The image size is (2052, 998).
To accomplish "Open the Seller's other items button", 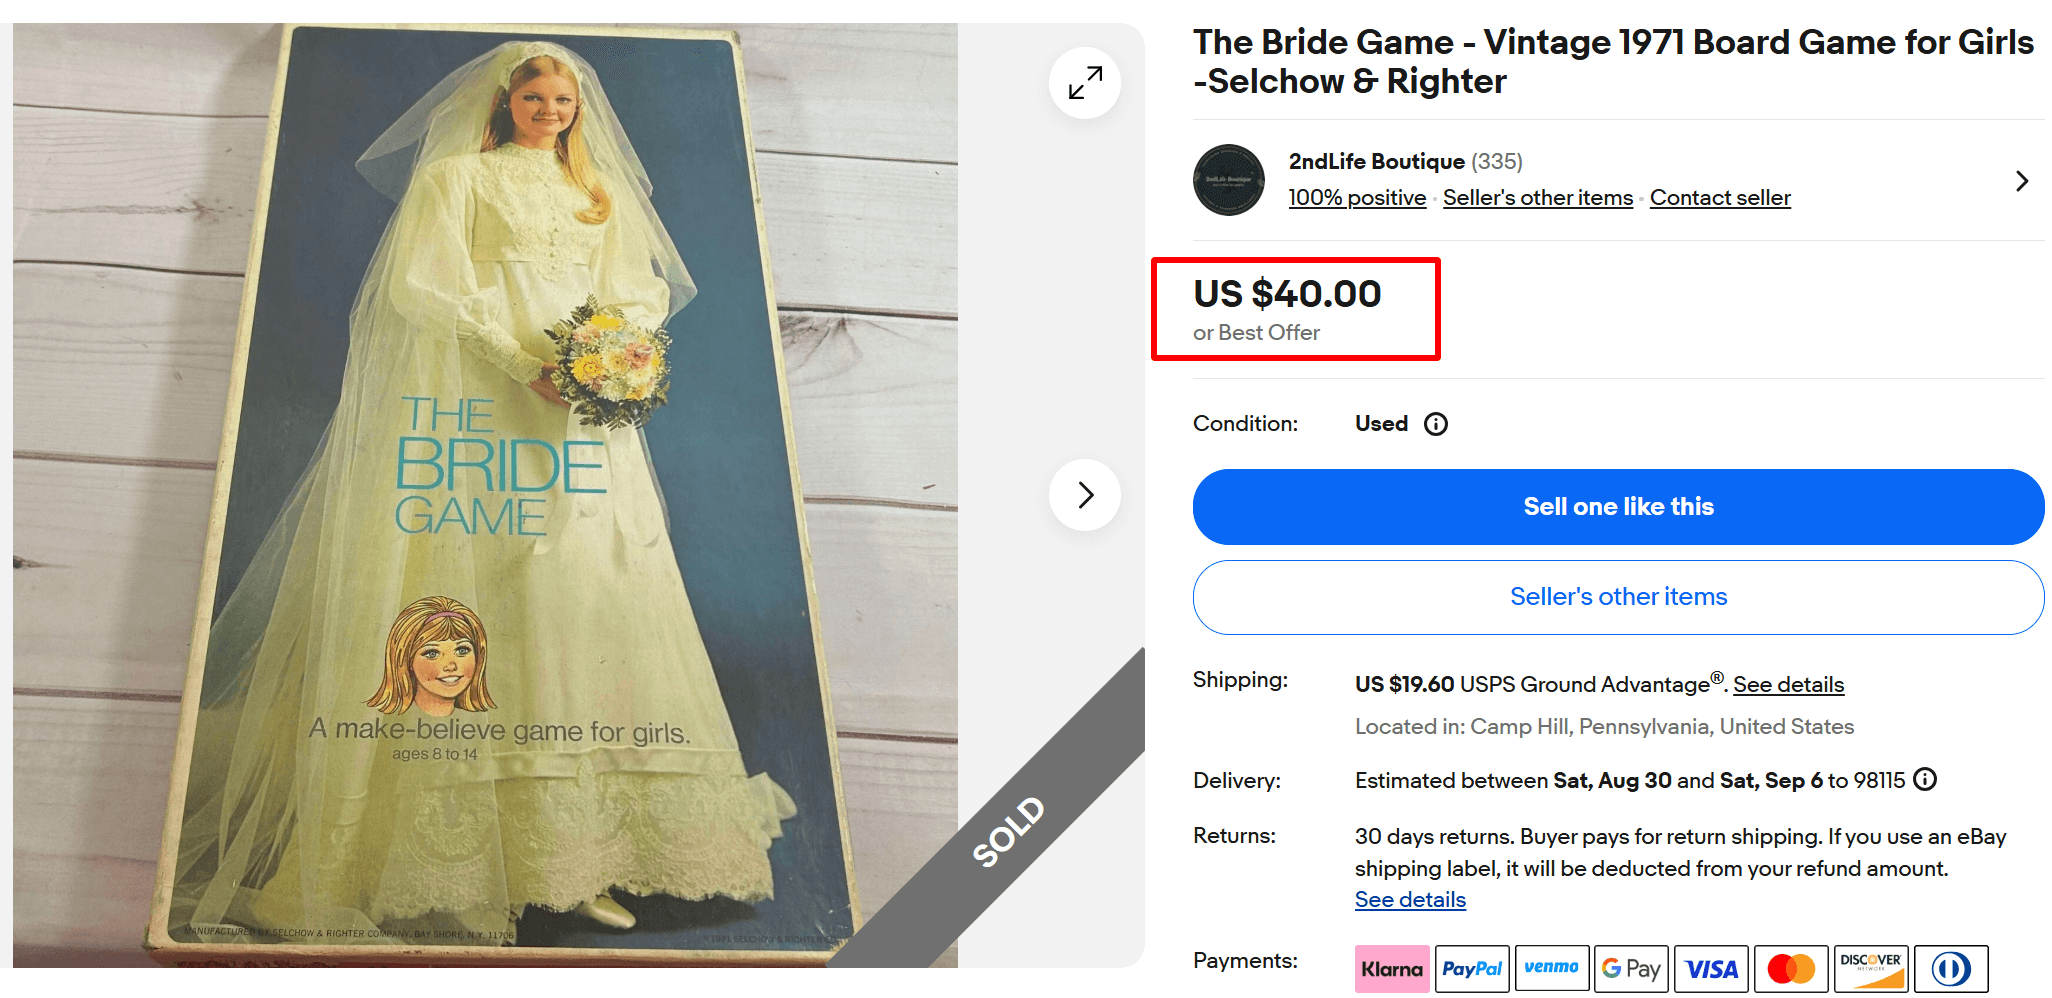I will click(1618, 597).
